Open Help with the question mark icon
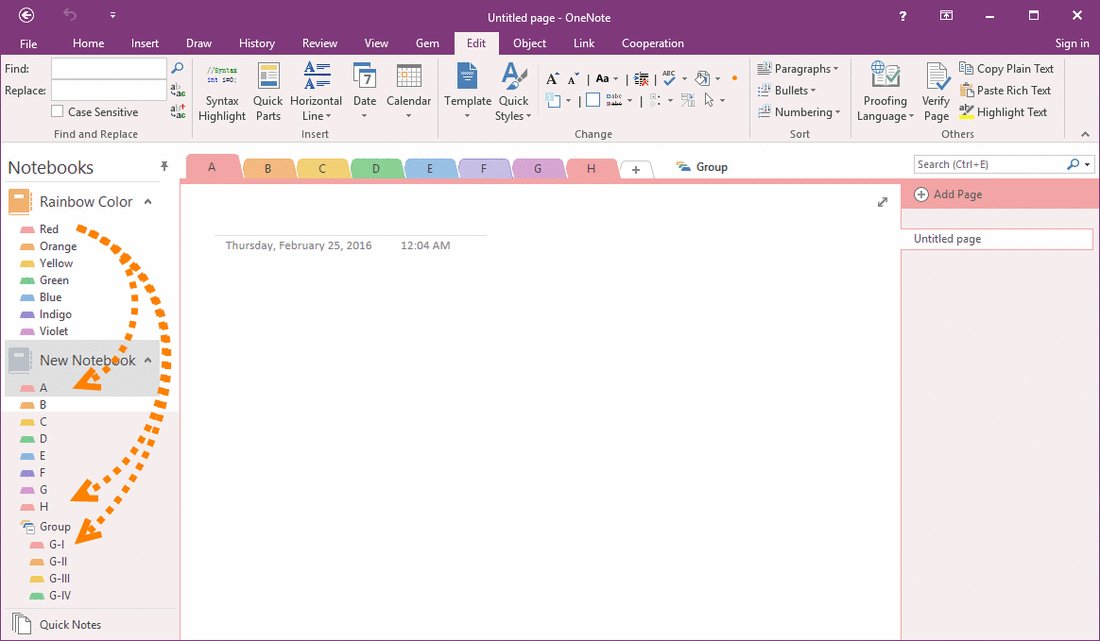This screenshot has width=1100, height=641. [x=902, y=16]
